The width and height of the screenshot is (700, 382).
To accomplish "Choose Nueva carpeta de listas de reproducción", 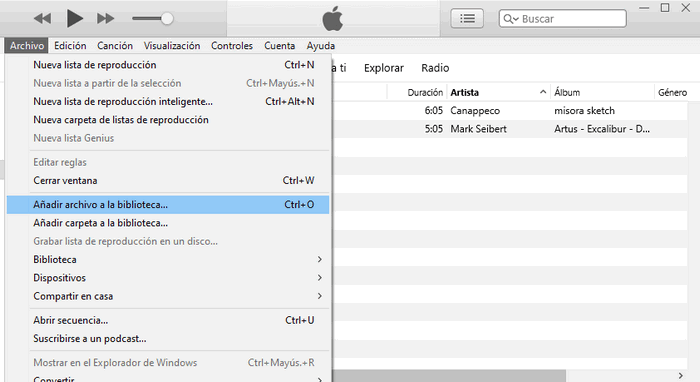I will coord(168,120).
